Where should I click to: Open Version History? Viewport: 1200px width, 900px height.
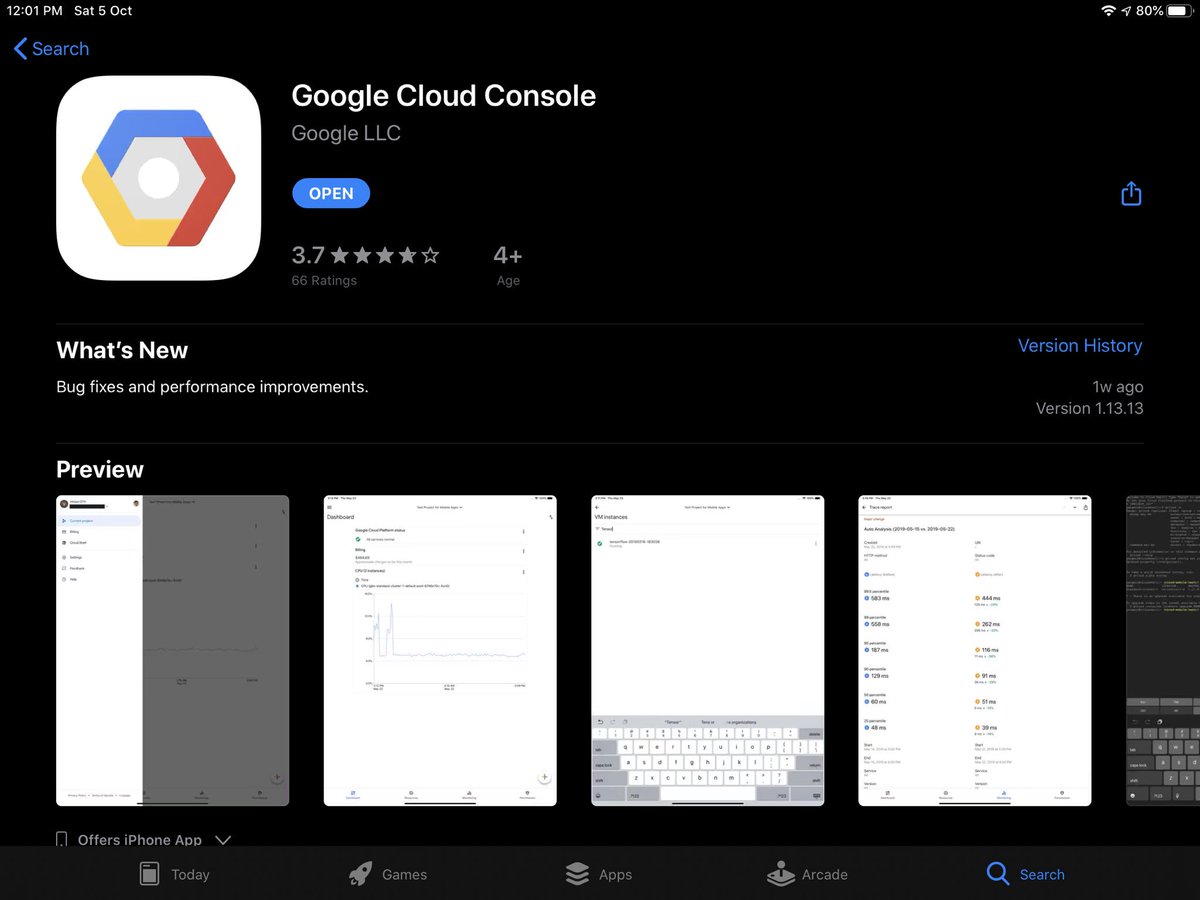(x=1080, y=345)
